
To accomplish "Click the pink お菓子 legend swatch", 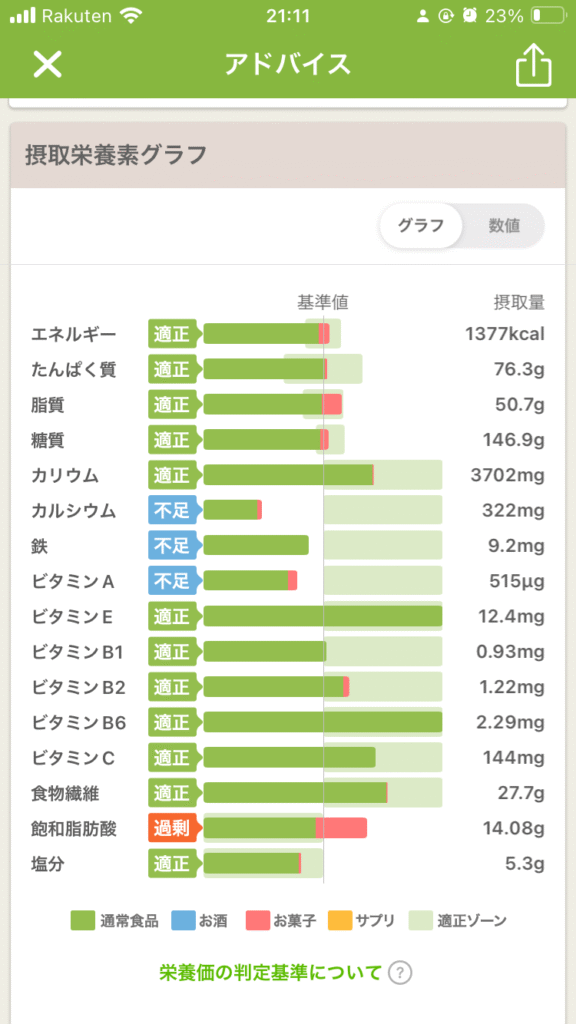I will pos(258,921).
